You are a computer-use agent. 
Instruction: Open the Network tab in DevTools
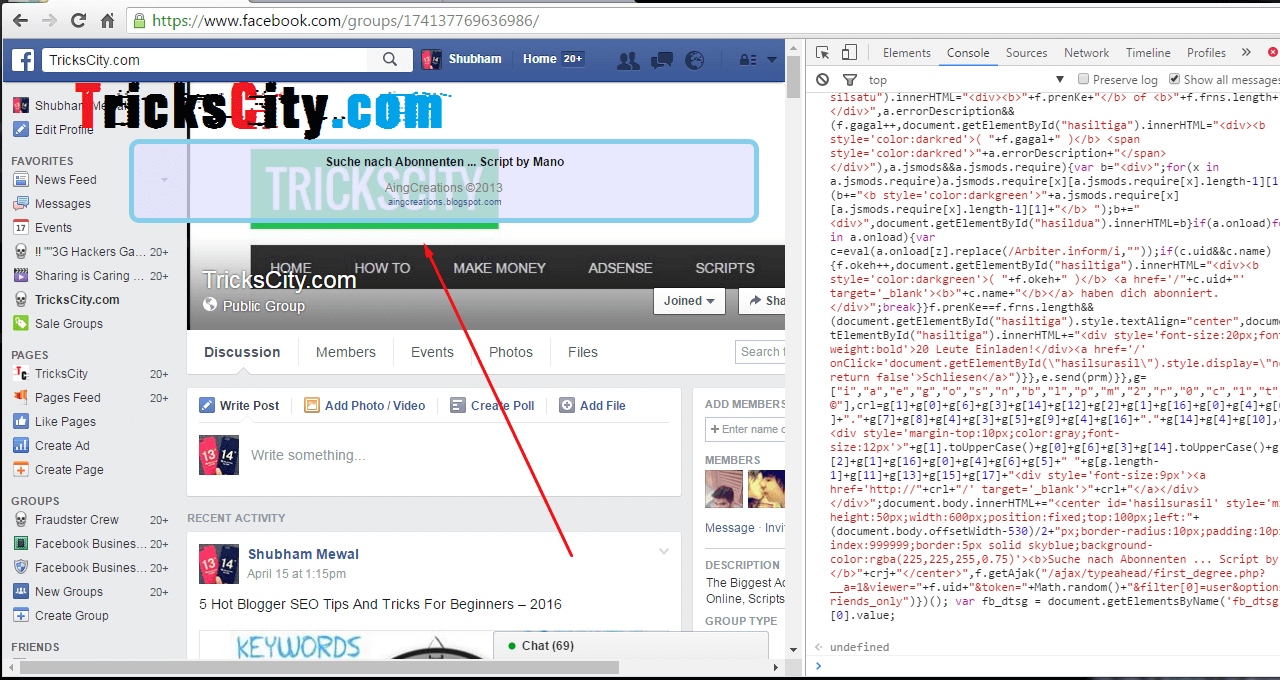point(1087,53)
